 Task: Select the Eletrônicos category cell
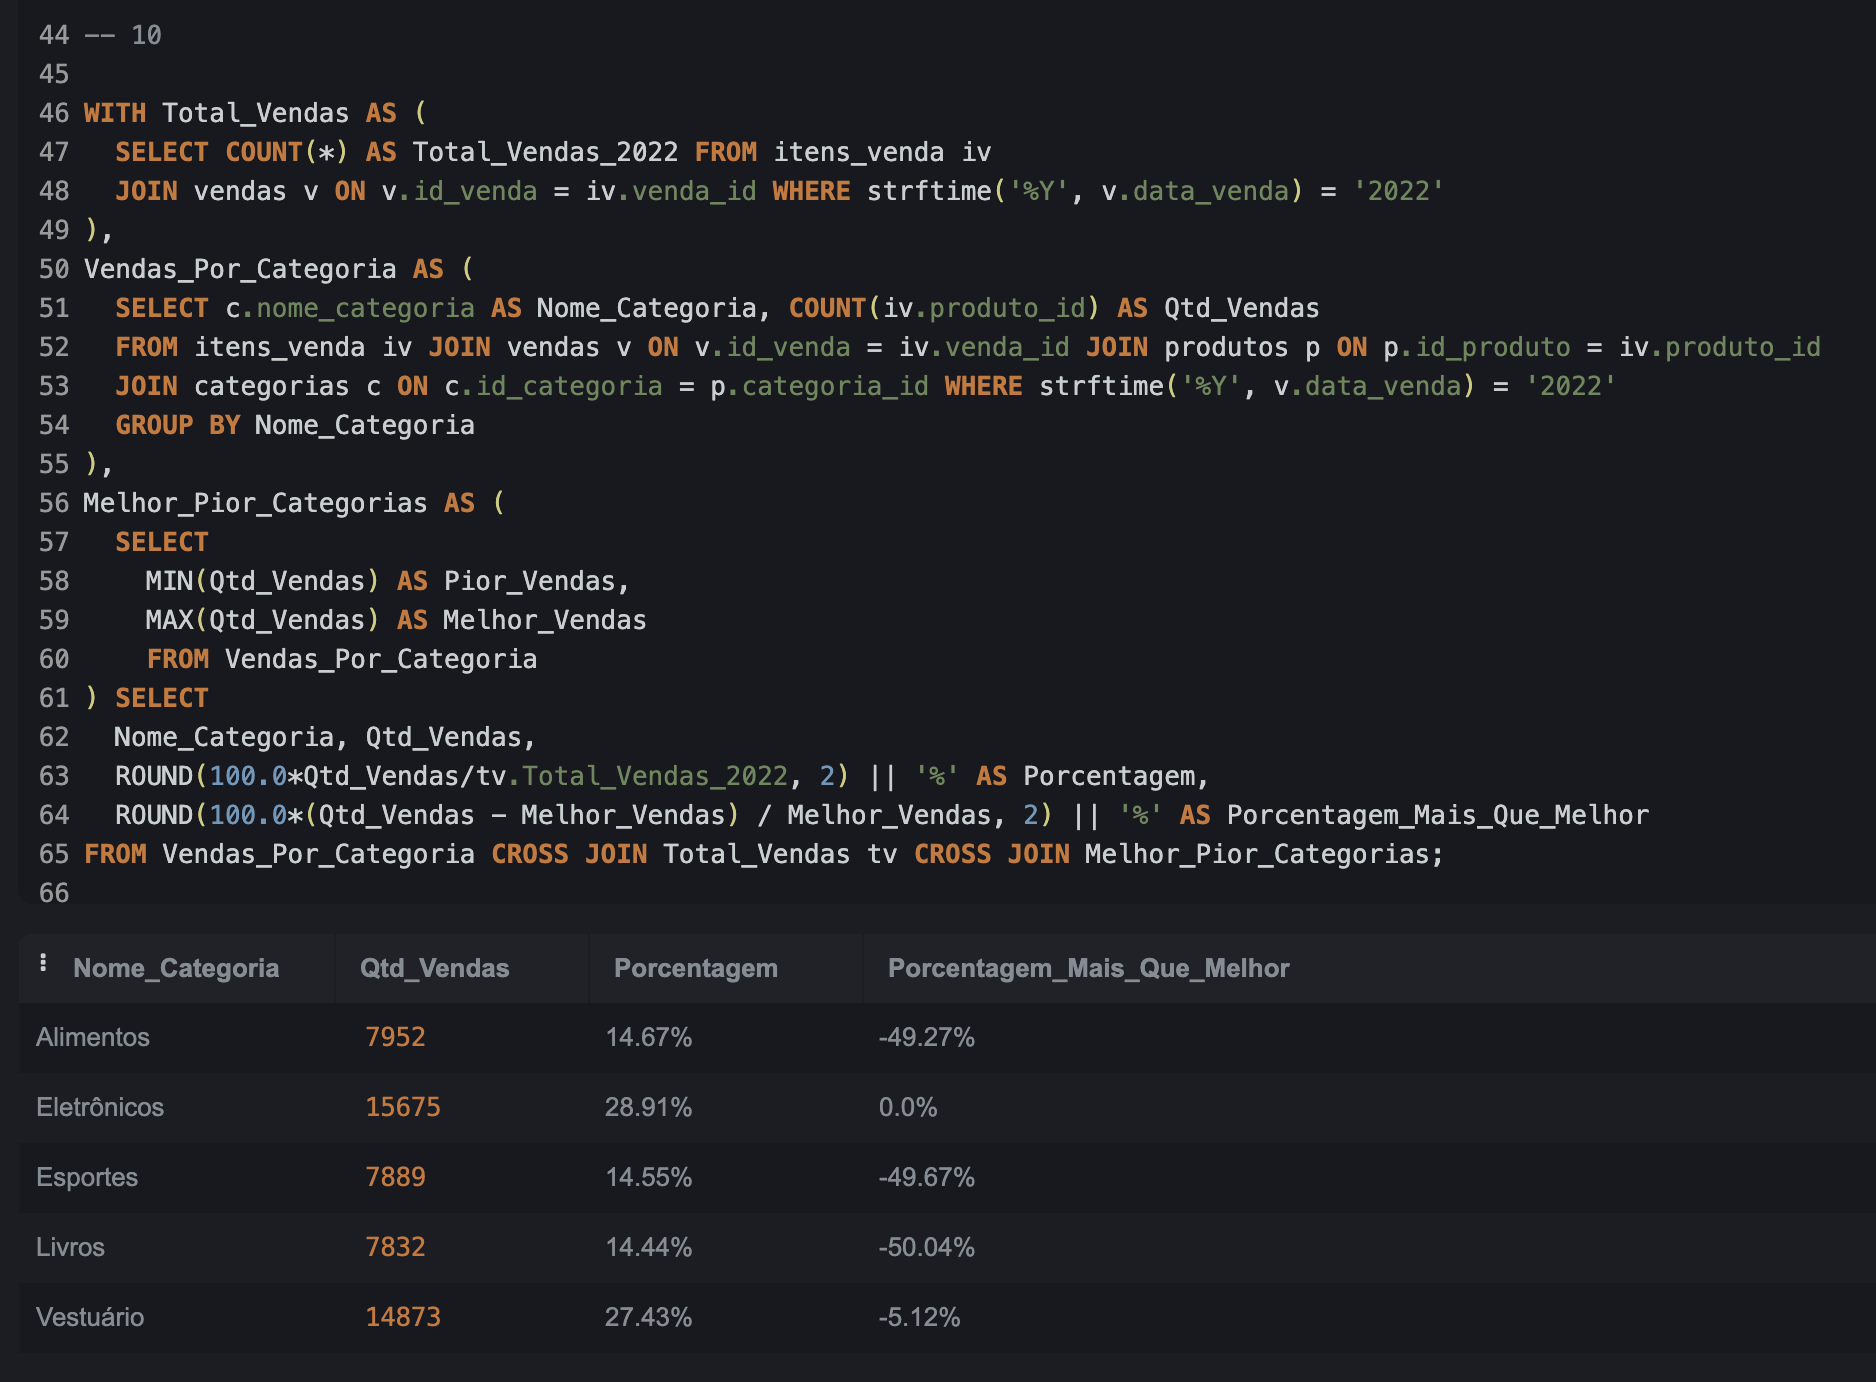tap(100, 1107)
